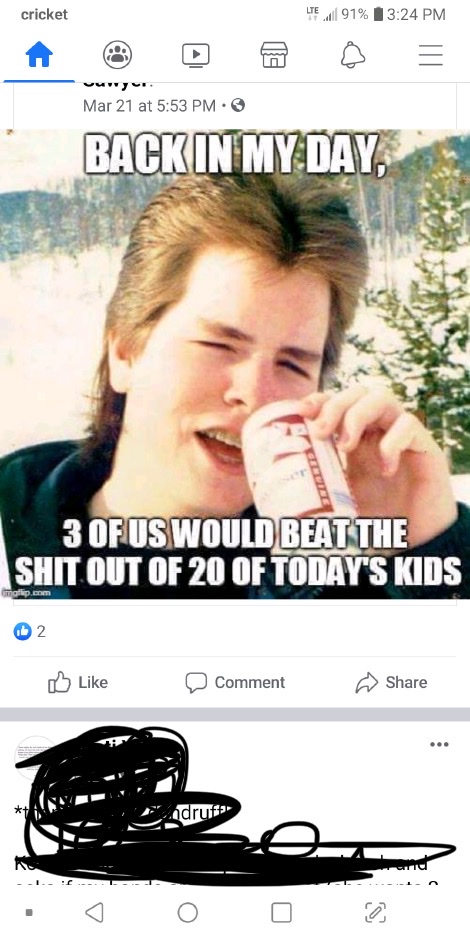470x940 pixels.
Task: Share the meme post
Action: [391, 682]
